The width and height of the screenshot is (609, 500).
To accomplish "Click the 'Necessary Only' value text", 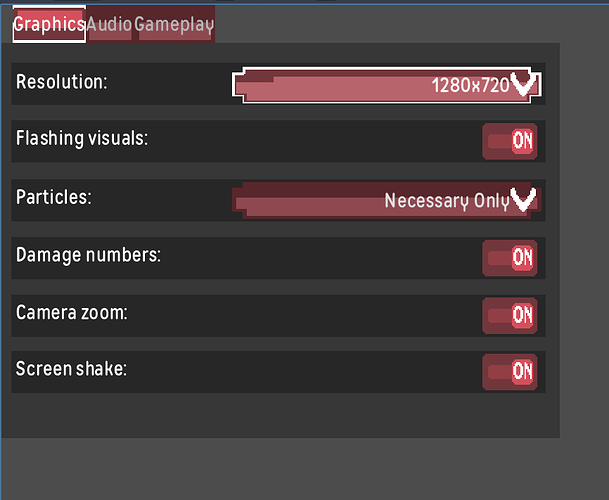I will [x=447, y=201].
